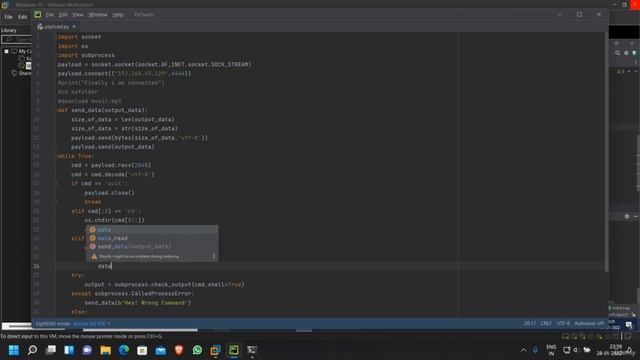The height and width of the screenshot is (360, 640).
Task: Change the UTF-8 file encoding
Action: tap(563, 323)
